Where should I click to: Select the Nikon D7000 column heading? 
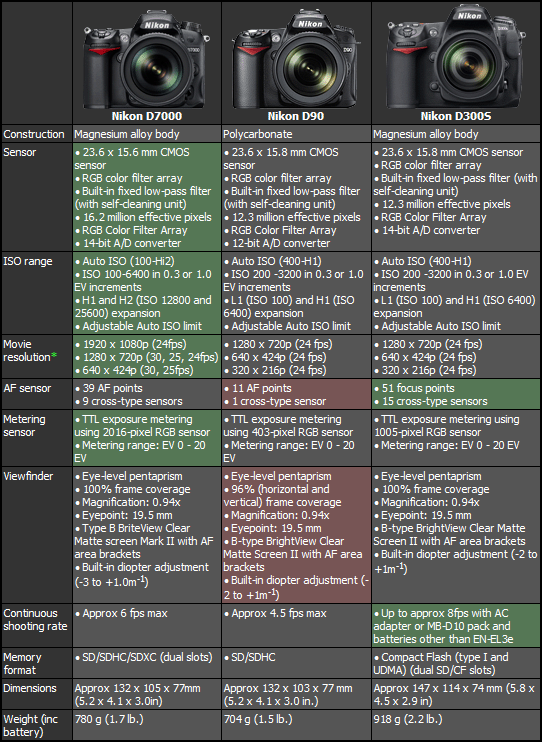coord(147,116)
